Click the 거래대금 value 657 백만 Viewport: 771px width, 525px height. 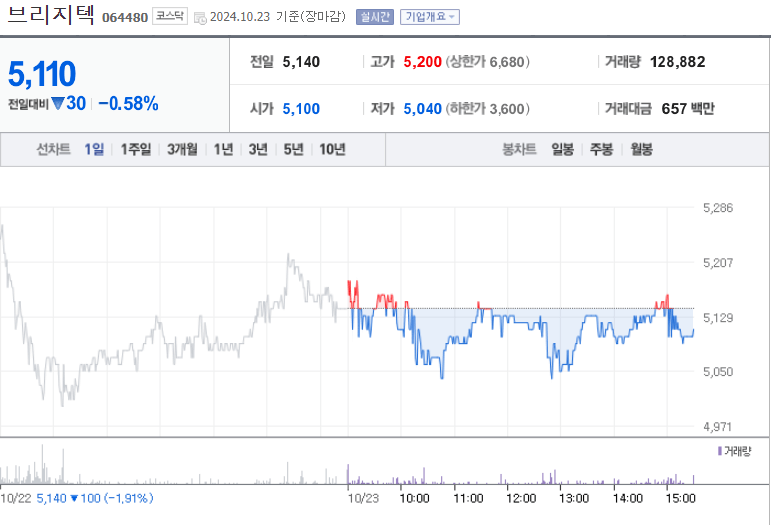(x=688, y=109)
